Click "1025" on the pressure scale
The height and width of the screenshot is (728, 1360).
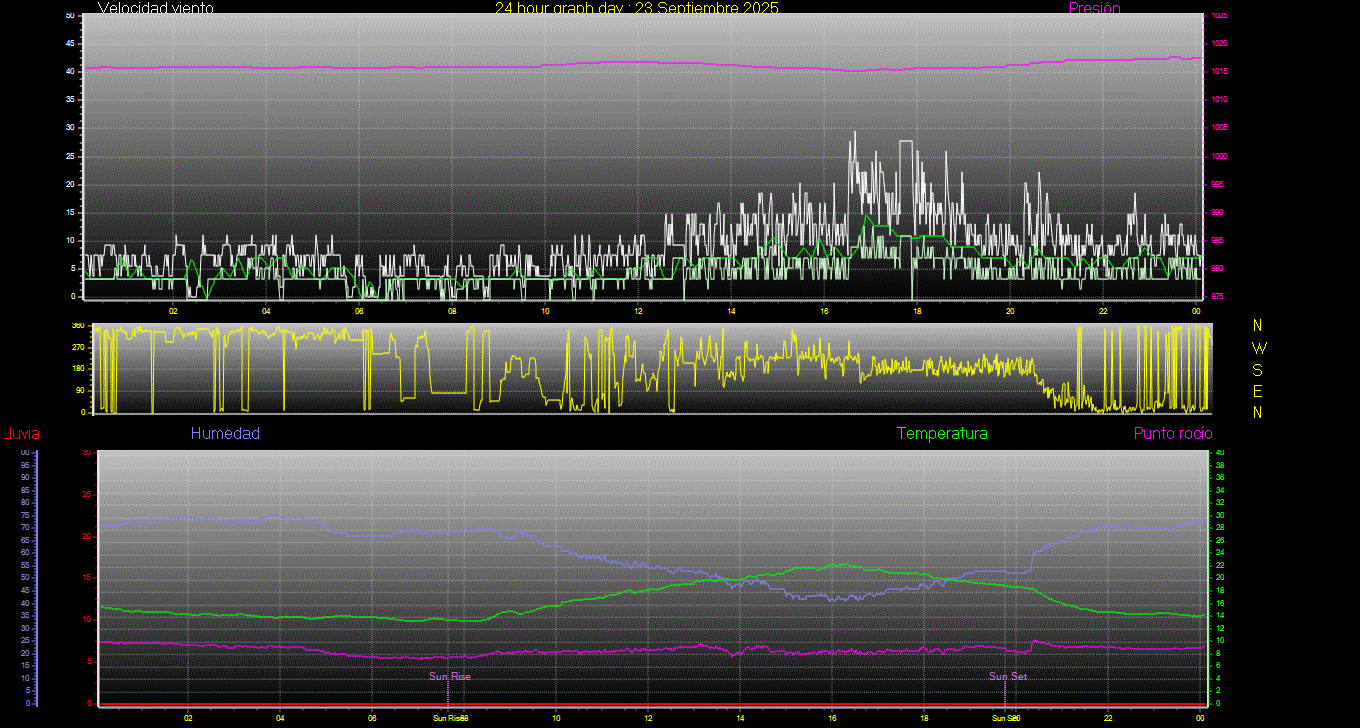click(1218, 16)
